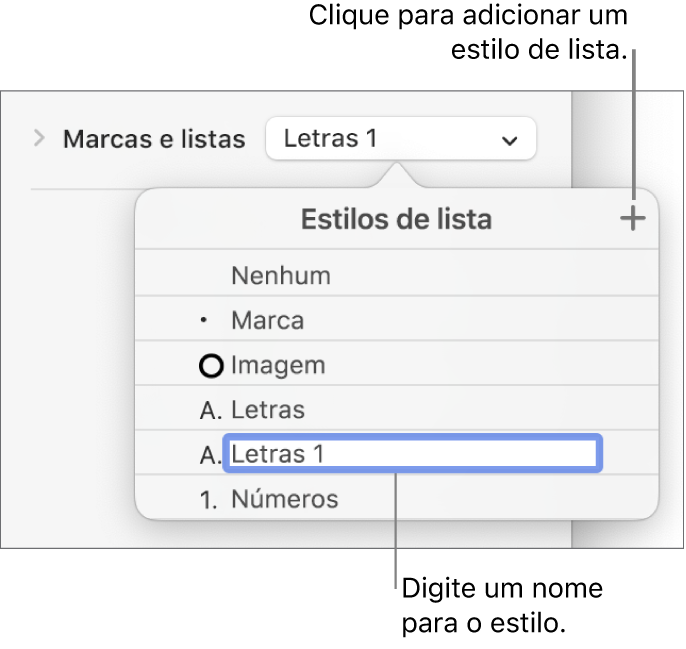Click the Letras 1 style name field
This screenshot has width=686, height=649.
click(412, 455)
